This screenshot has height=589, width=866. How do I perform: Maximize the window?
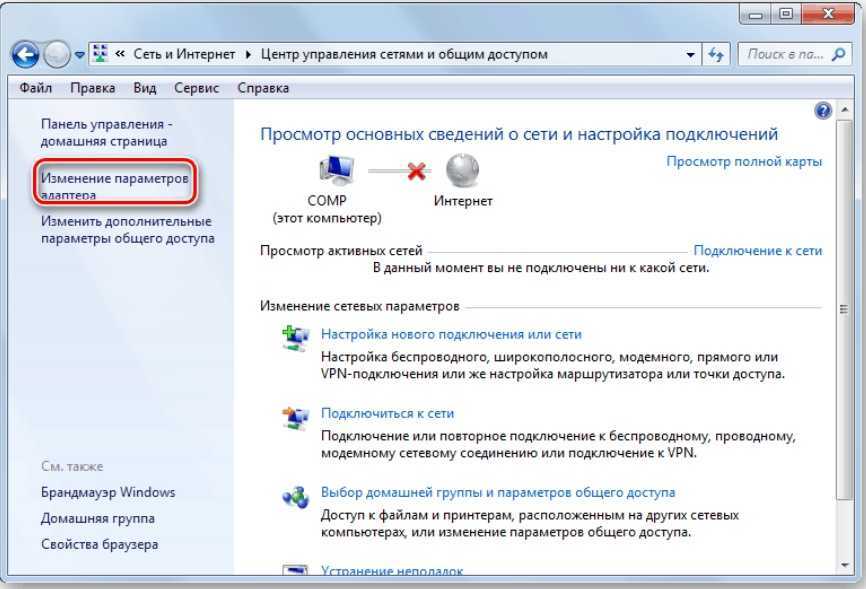tap(786, 14)
